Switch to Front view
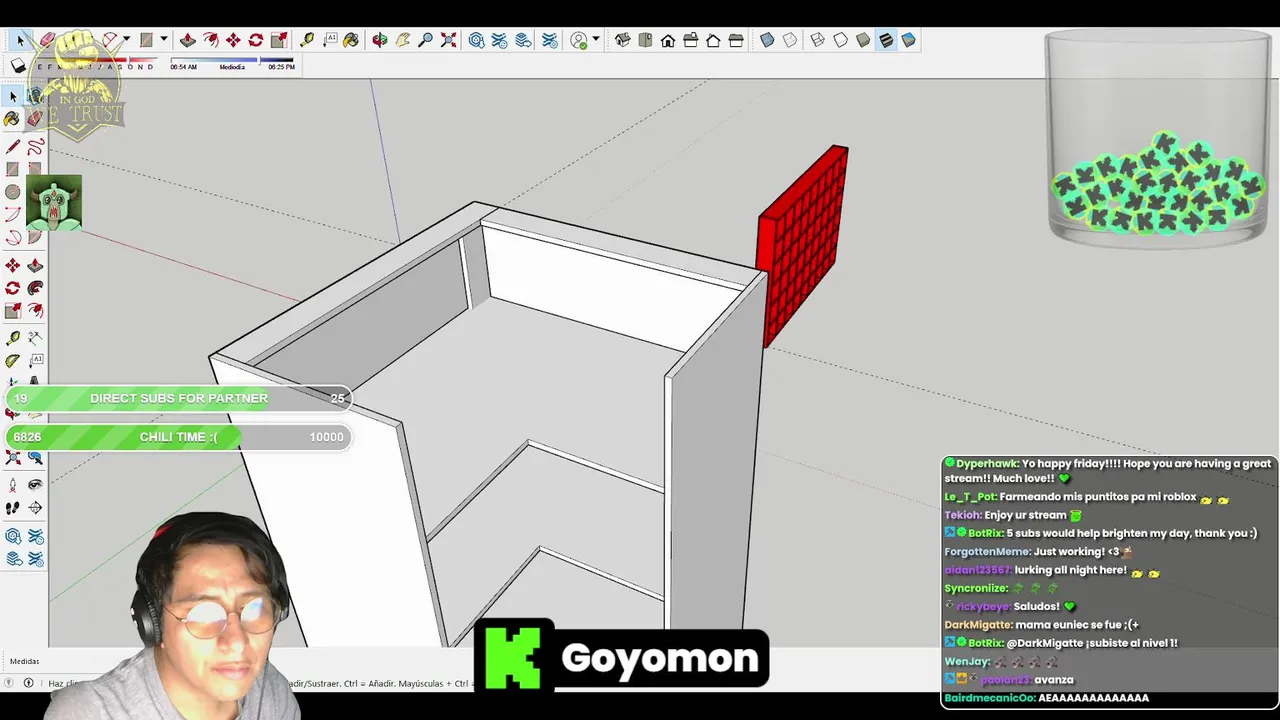The height and width of the screenshot is (720, 1280). point(668,40)
